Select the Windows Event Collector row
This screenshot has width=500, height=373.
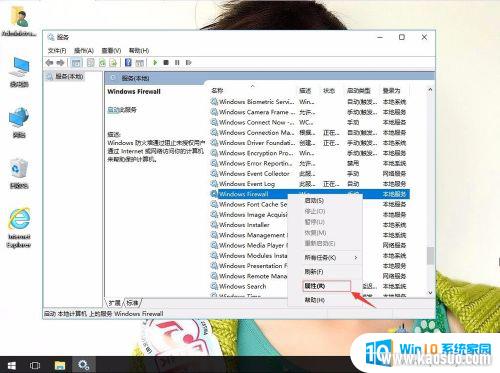[309, 174]
